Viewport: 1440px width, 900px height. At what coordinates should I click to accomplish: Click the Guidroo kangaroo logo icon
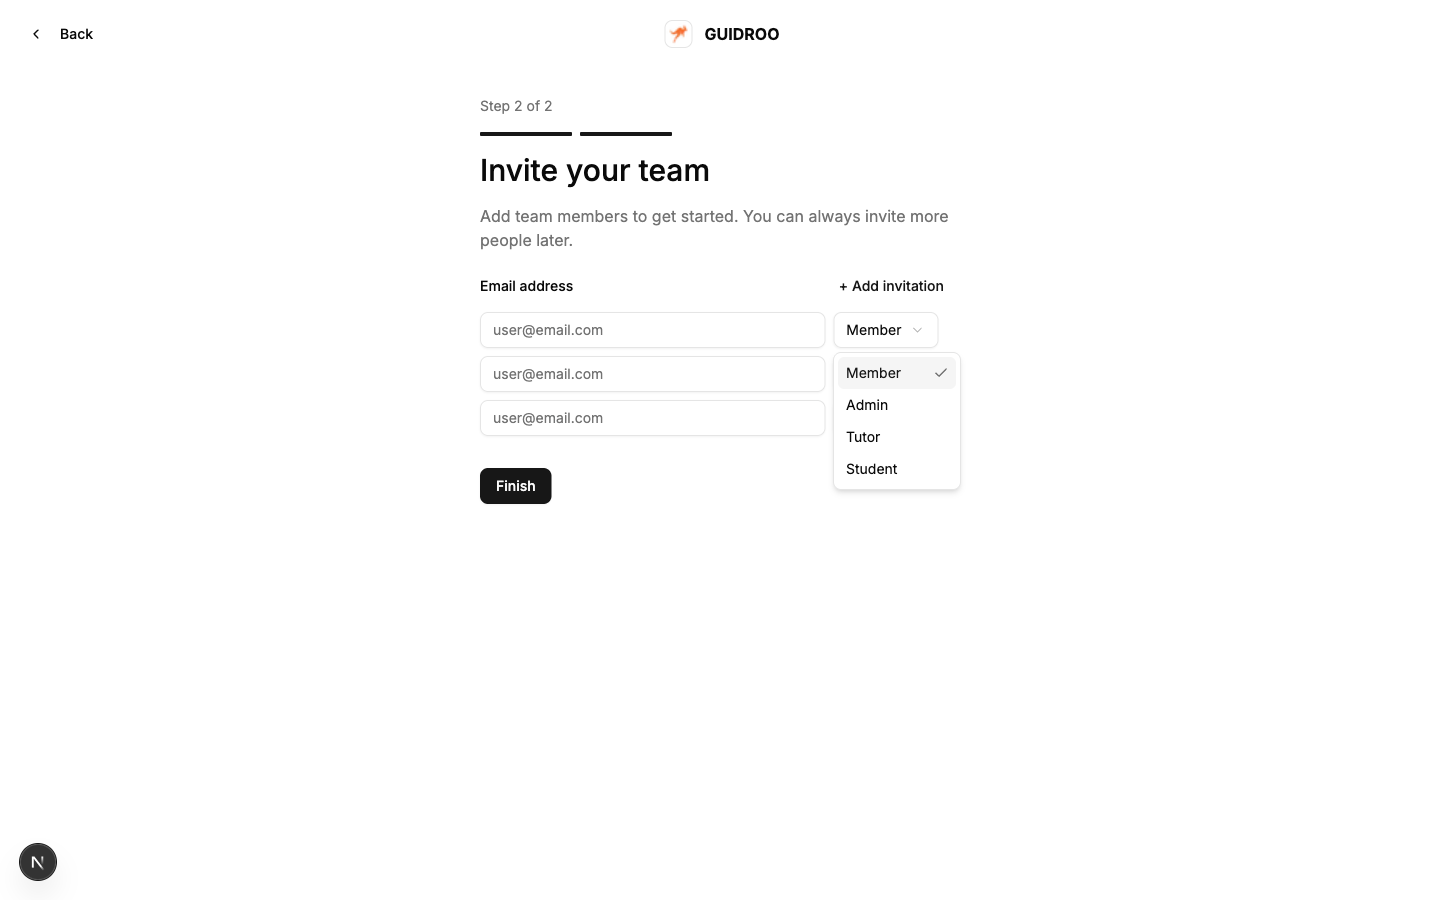pos(678,34)
